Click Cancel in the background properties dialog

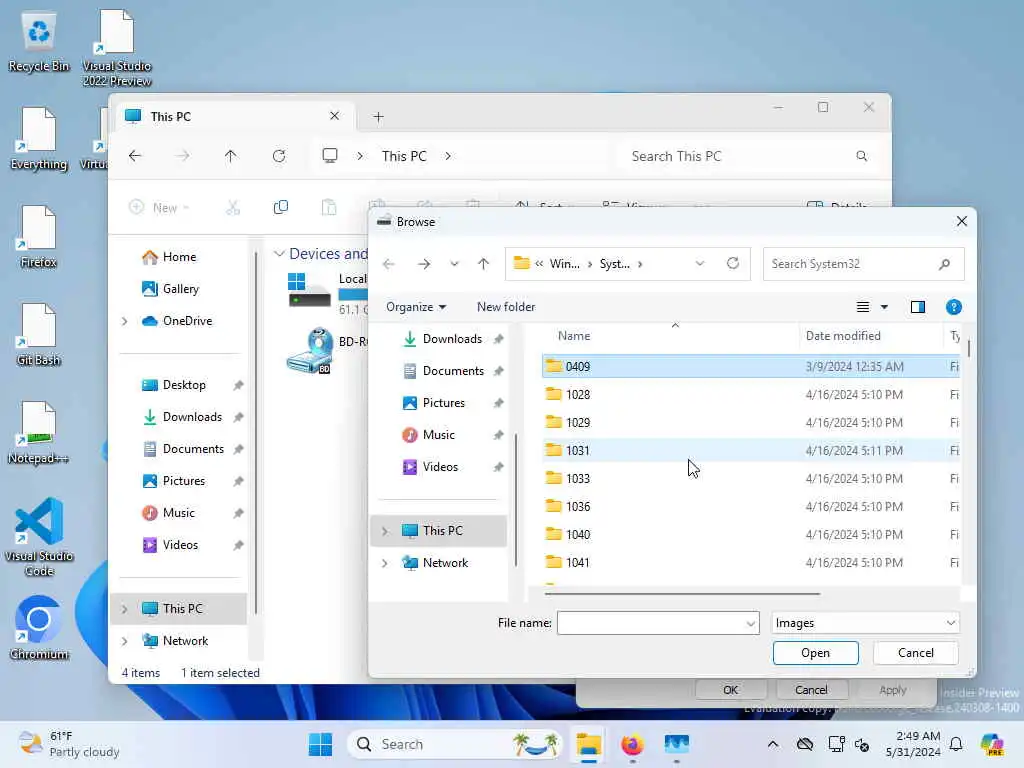click(x=811, y=690)
